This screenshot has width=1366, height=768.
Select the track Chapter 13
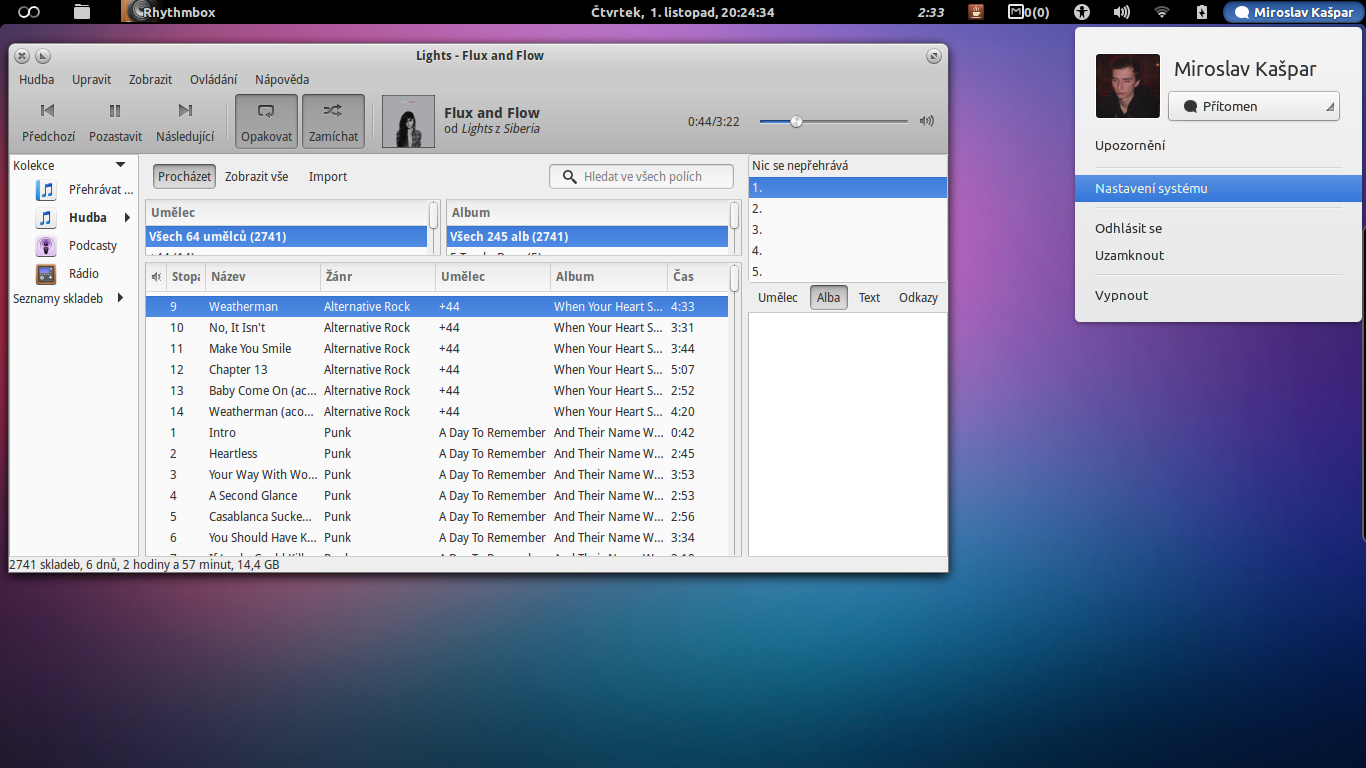click(437, 370)
